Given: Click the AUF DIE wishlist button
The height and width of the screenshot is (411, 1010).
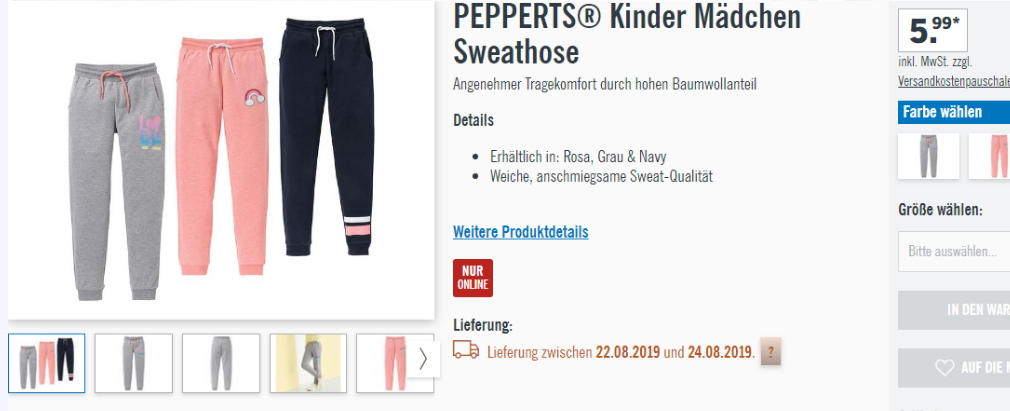Looking at the screenshot, I should pyautogui.click(x=954, y=368).
